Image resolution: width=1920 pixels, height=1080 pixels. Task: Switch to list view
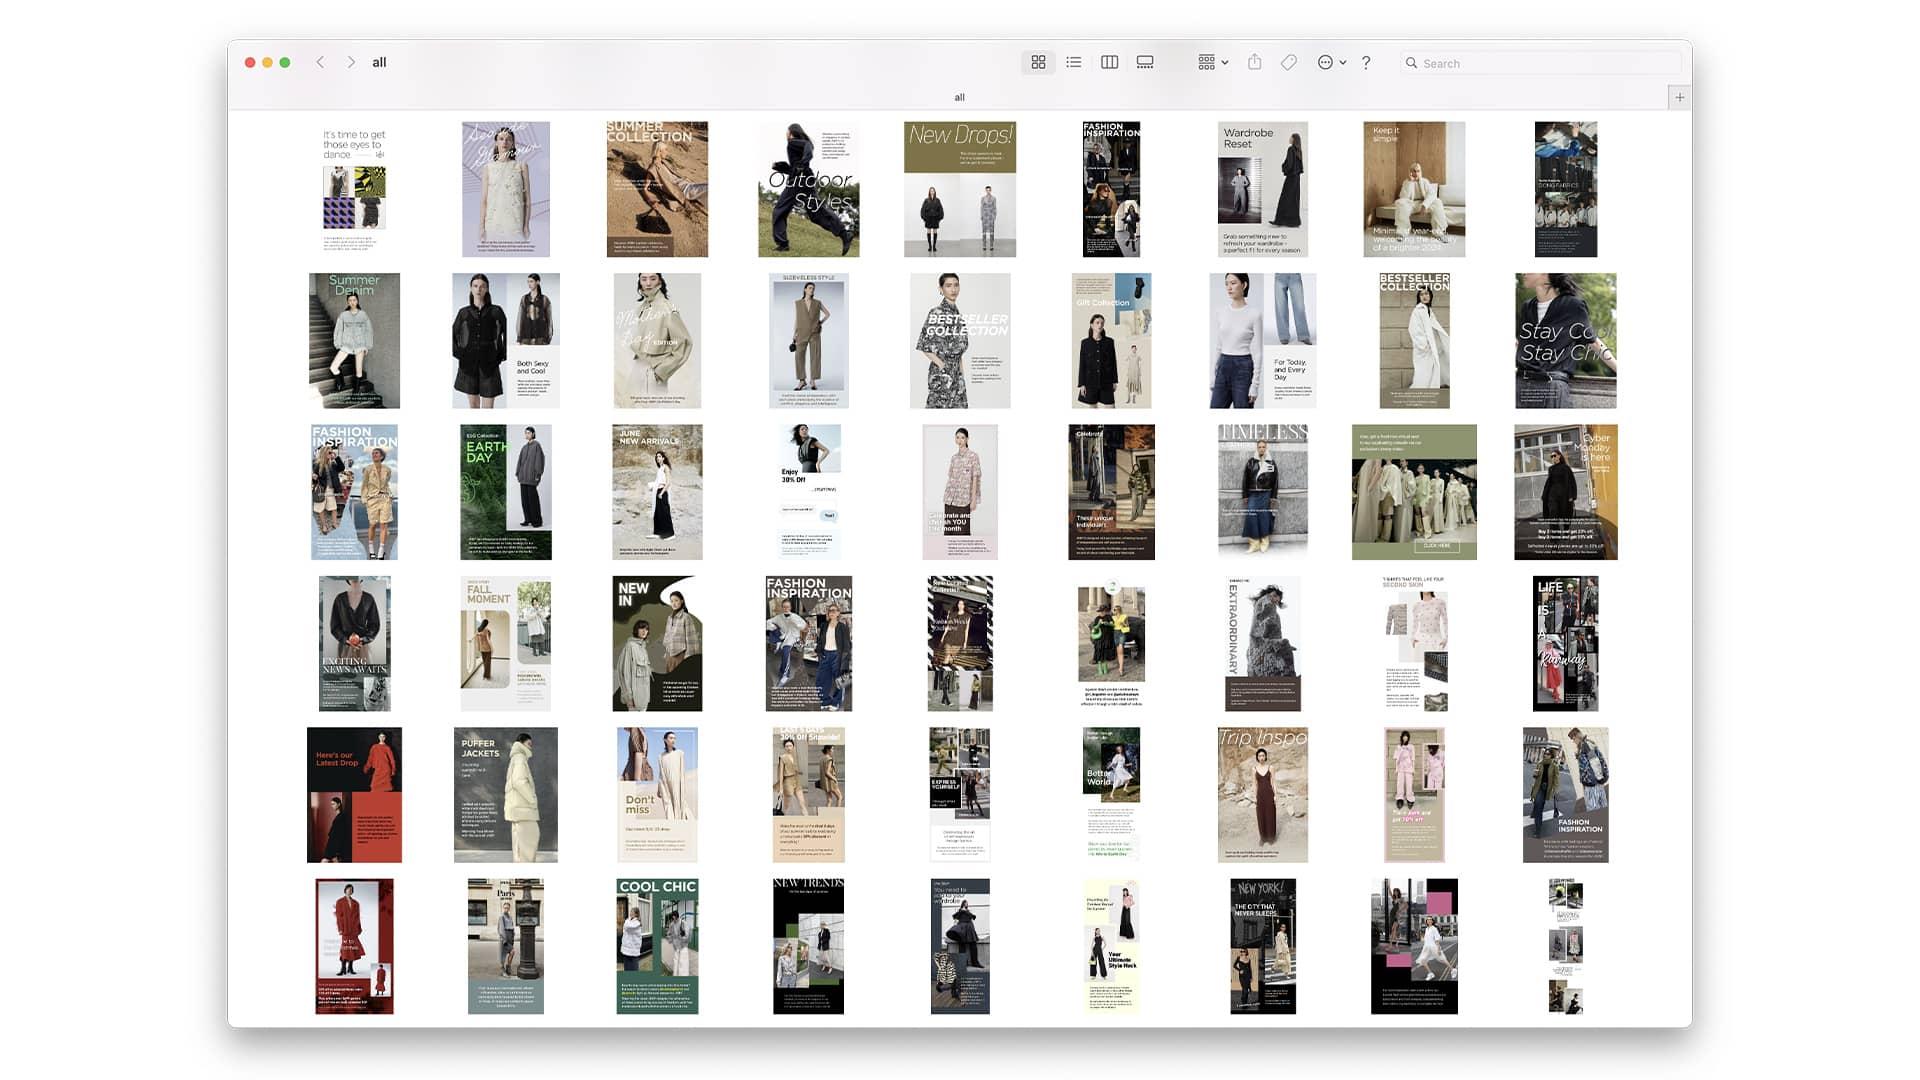point(1074,62)
